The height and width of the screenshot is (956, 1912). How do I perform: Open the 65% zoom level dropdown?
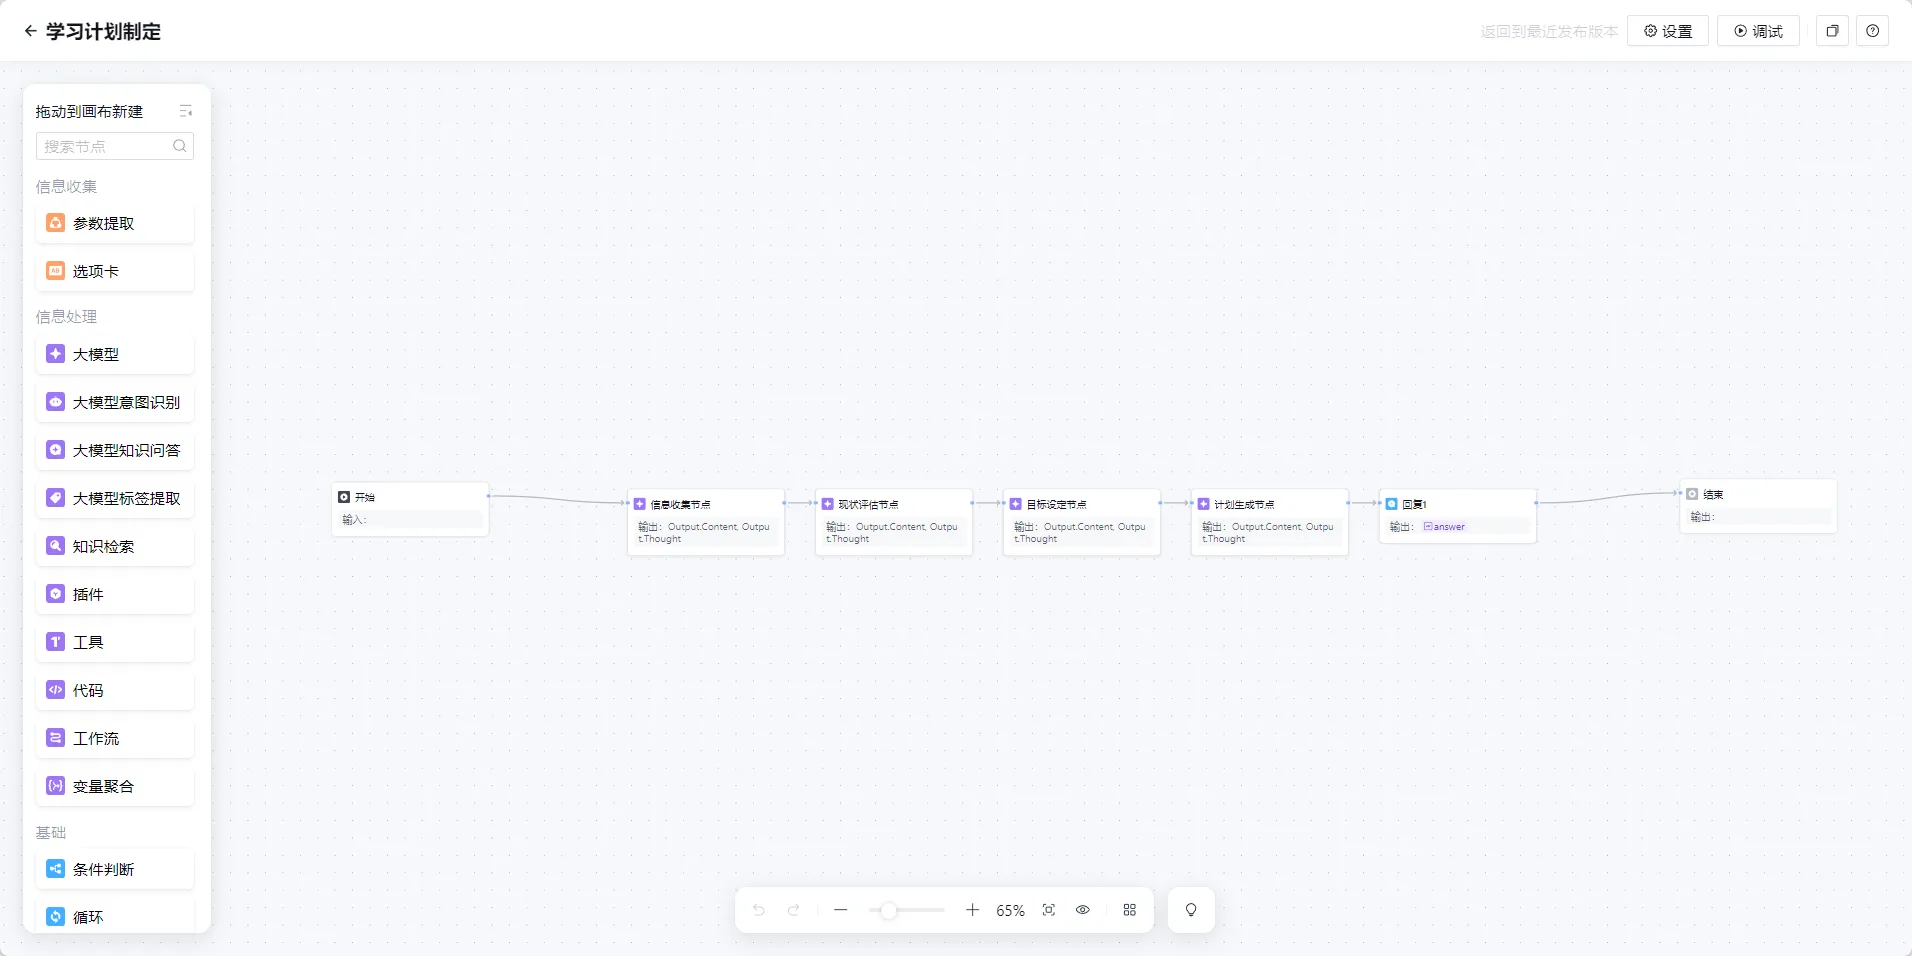pos(1010,910)
